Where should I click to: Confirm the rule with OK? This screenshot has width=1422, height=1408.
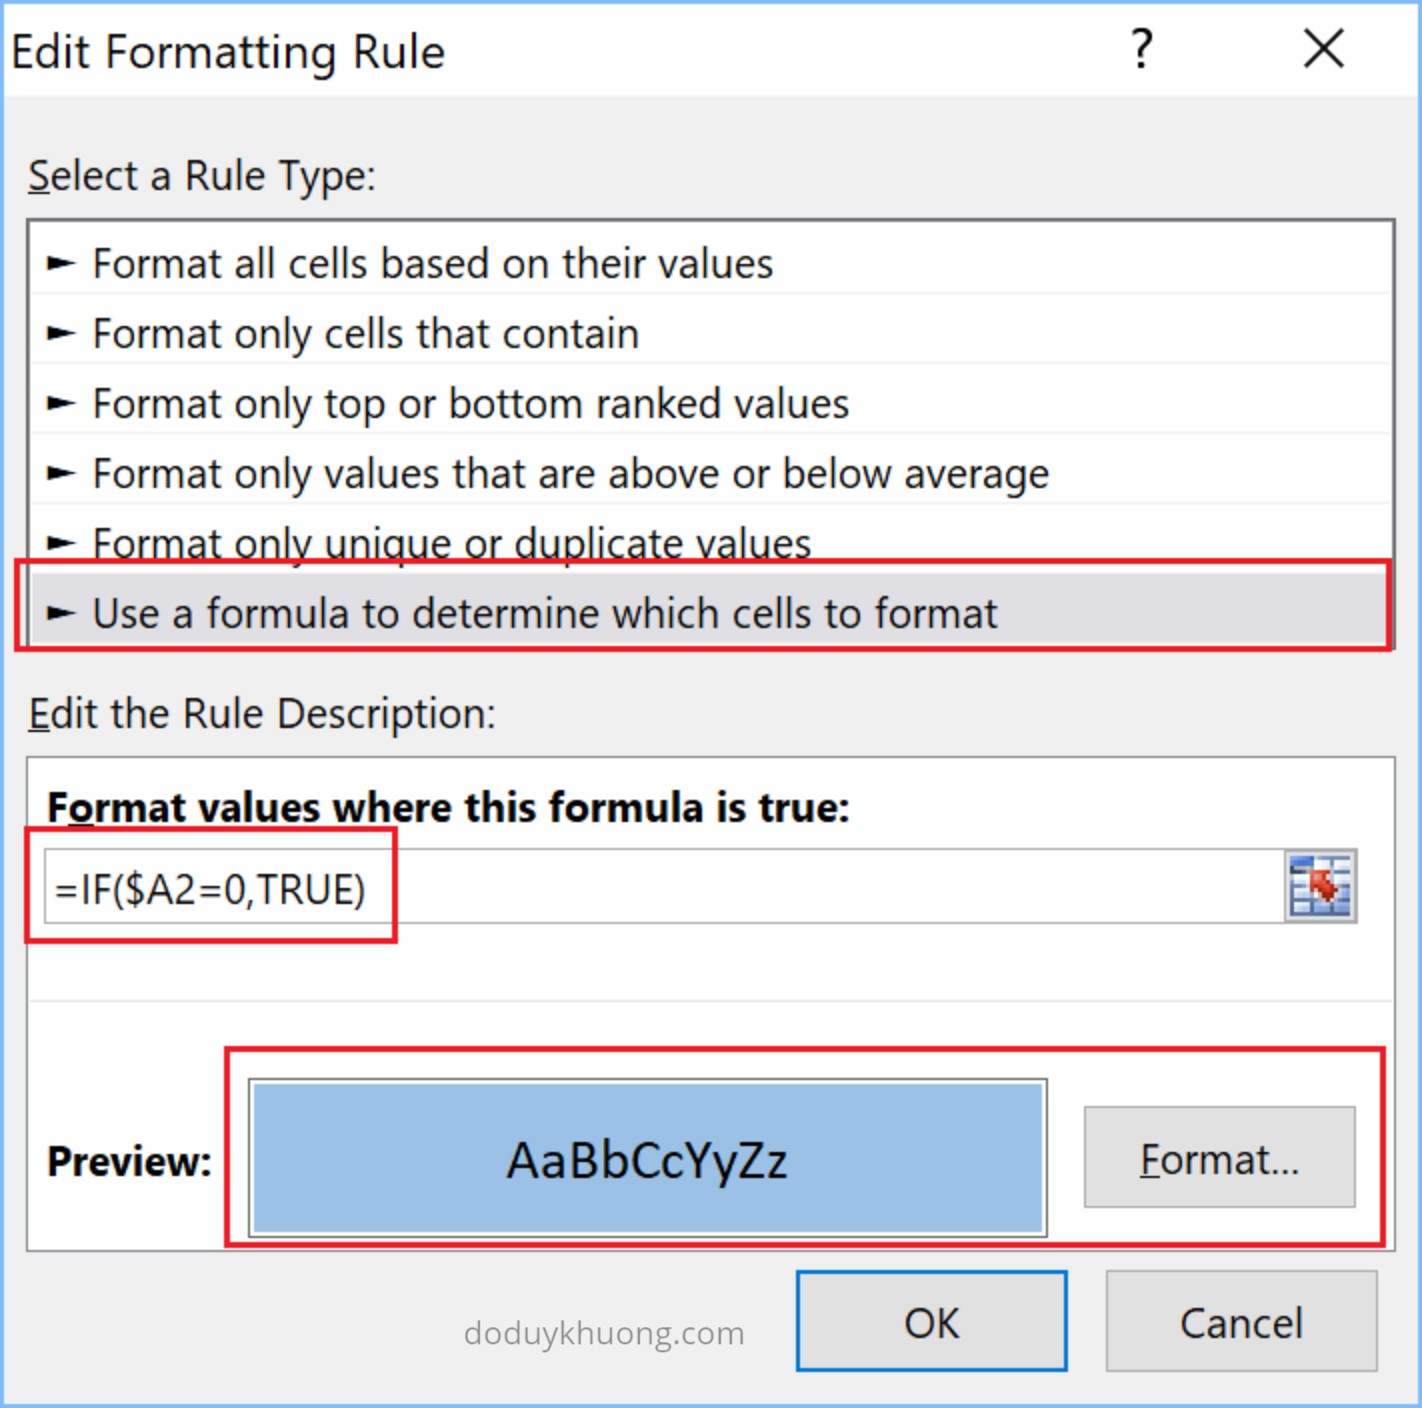(x=931, y=1322)
